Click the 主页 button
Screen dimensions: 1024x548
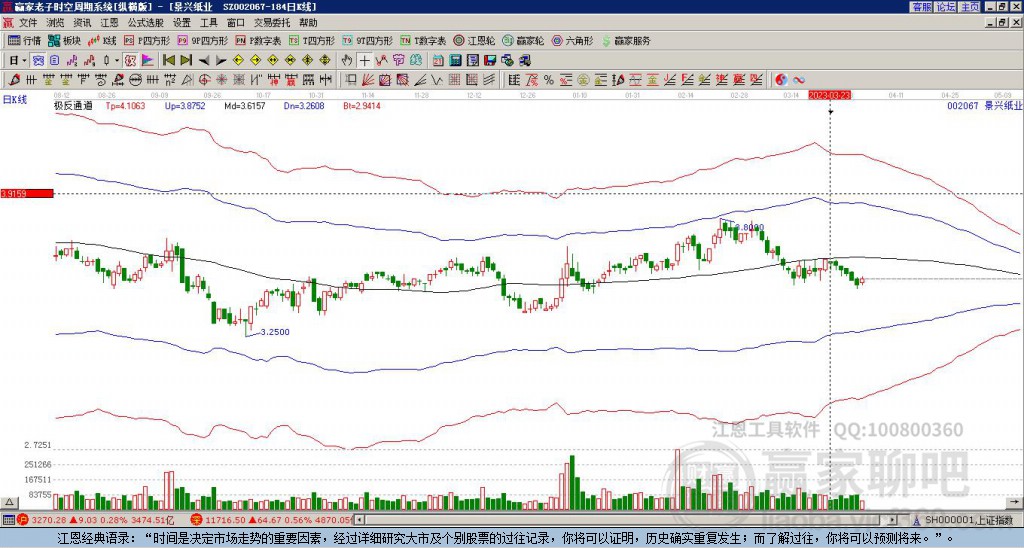tap(970, 7)
